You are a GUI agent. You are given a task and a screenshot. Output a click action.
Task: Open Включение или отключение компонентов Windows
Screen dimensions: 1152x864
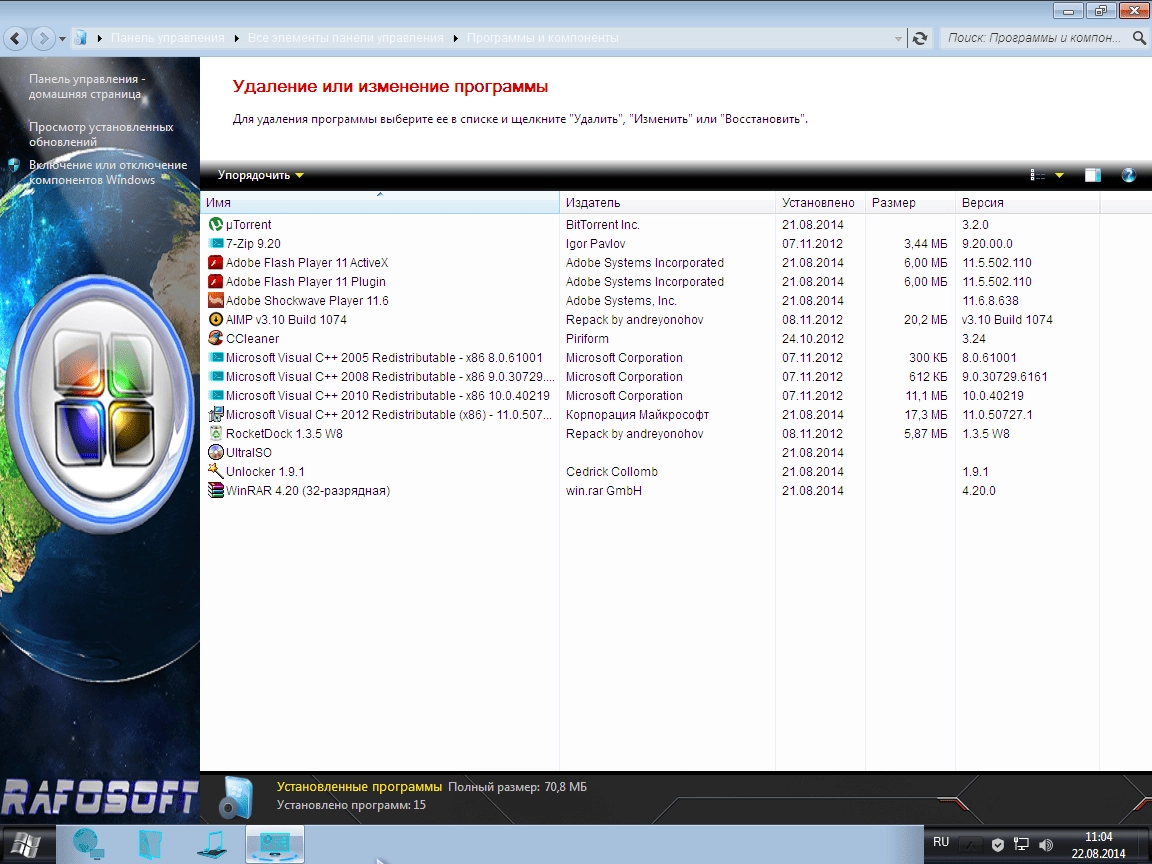tap(107, 172)
